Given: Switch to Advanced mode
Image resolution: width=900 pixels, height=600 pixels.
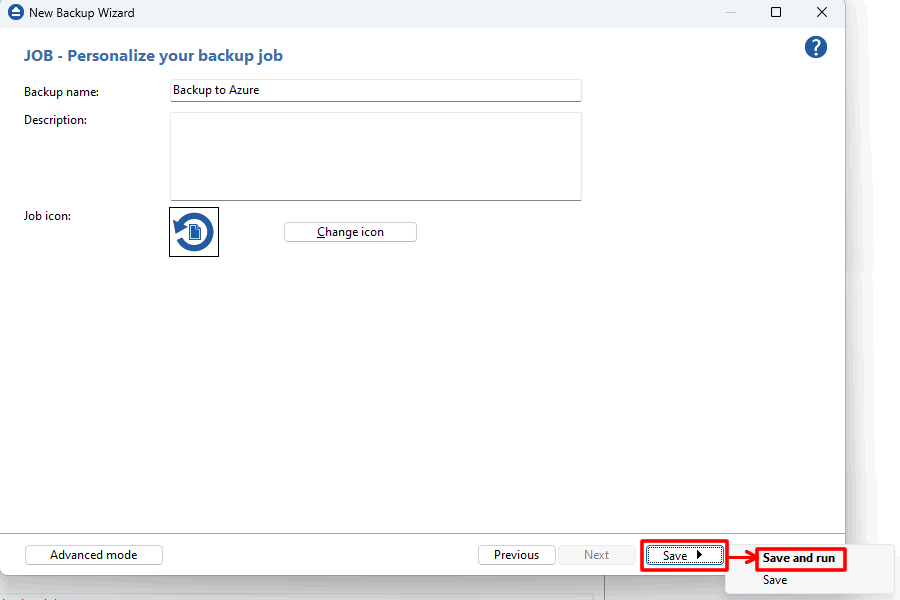Looking at the screenshot, I should click(93, 554).
